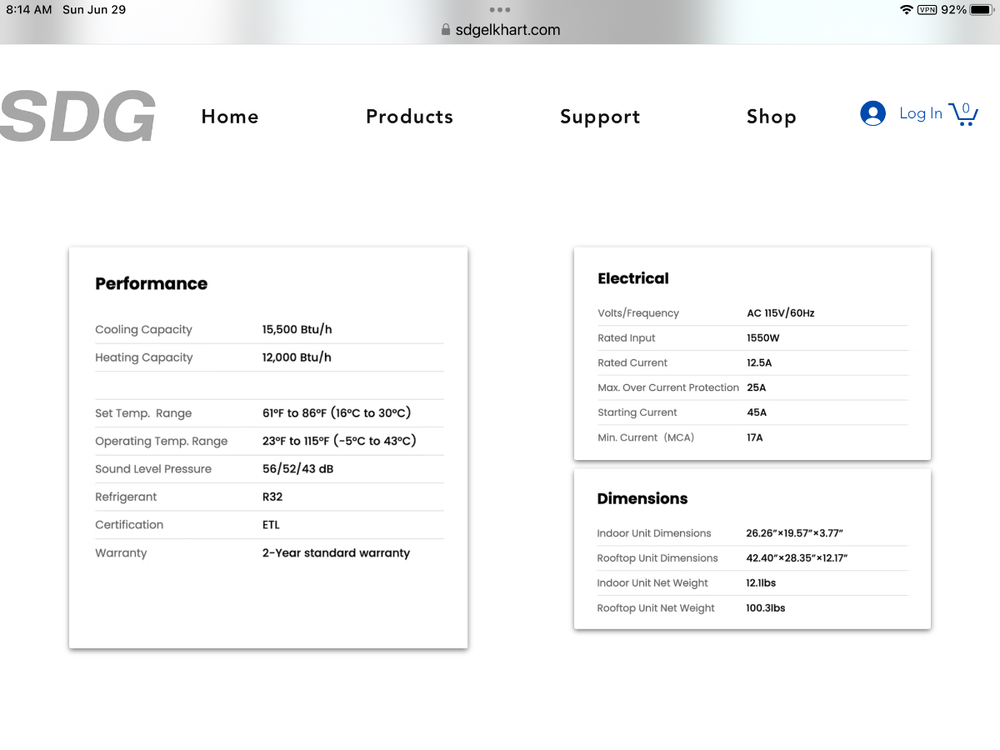This screenshot has width=1000, height=750.
Task: Tap the time display in status bar
Action: (x=29, y=10)
